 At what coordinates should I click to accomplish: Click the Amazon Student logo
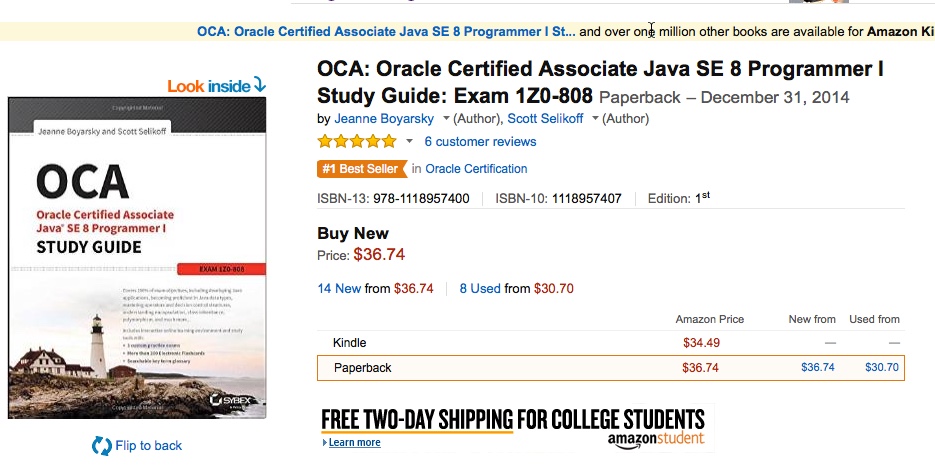(x=655, y=438)
